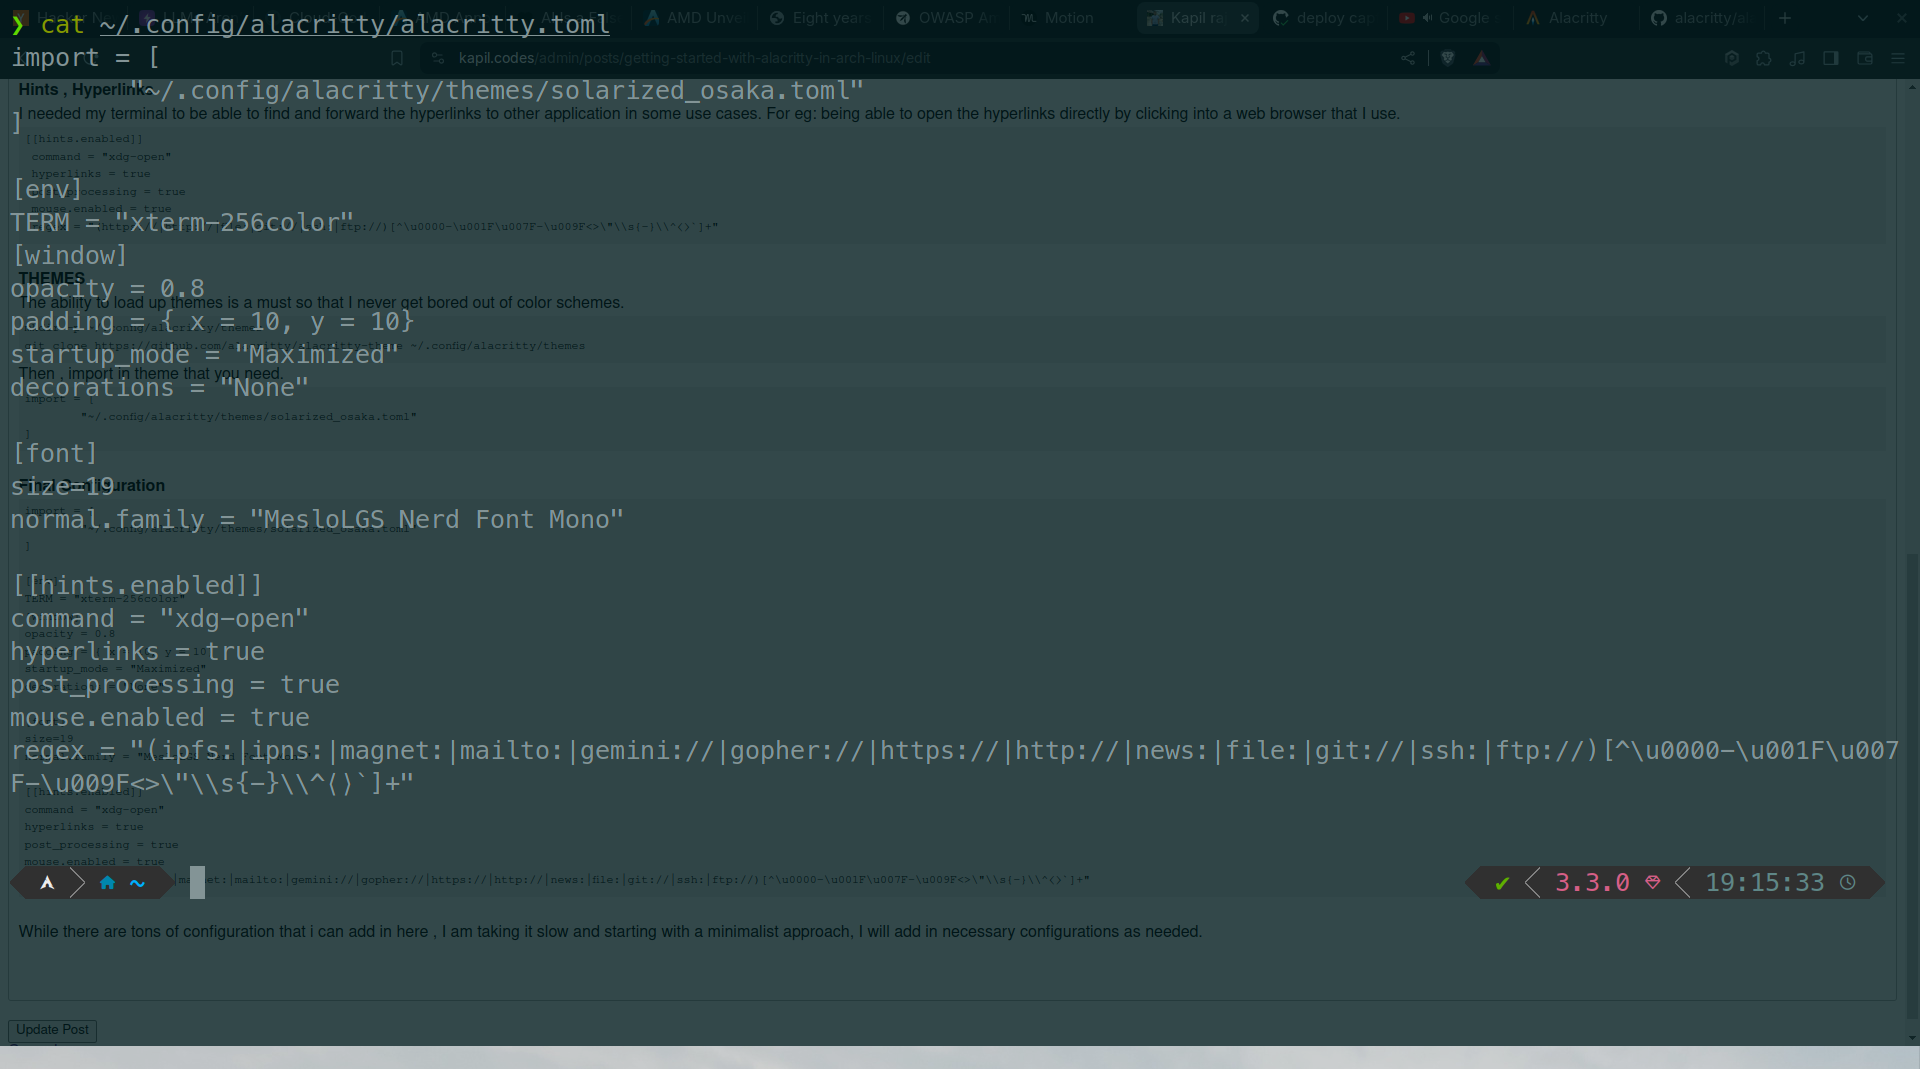This screenshot has height=1069, width=1920.
Task: Click the kapil.codes address bar
Action: pyautogui.click(x=900, y=58)
